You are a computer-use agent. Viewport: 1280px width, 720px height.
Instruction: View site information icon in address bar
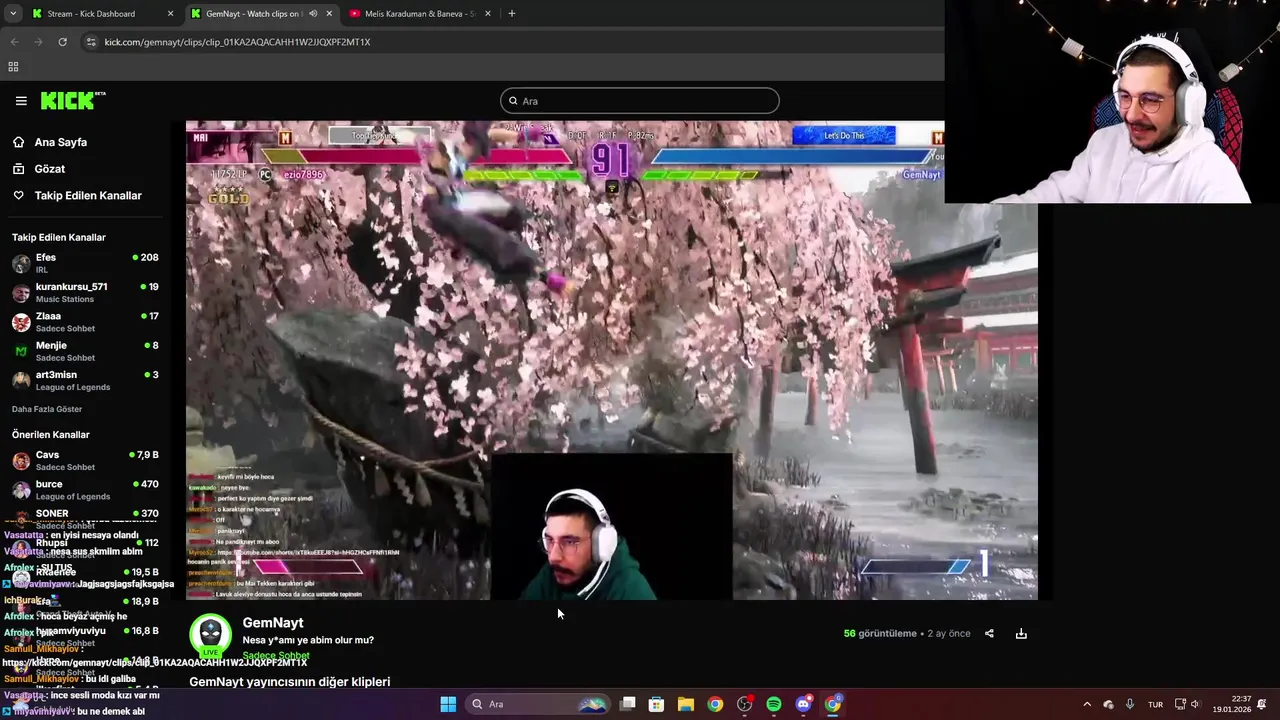click(91, 42)
